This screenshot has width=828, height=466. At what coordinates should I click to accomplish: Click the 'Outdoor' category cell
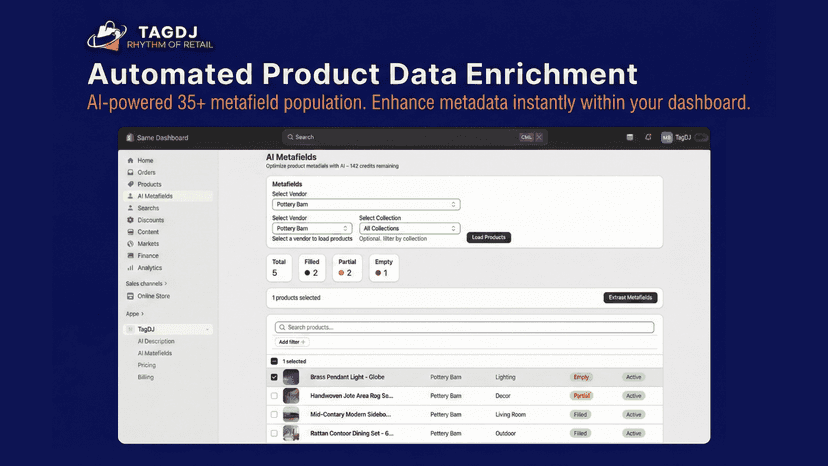[505, 433]
